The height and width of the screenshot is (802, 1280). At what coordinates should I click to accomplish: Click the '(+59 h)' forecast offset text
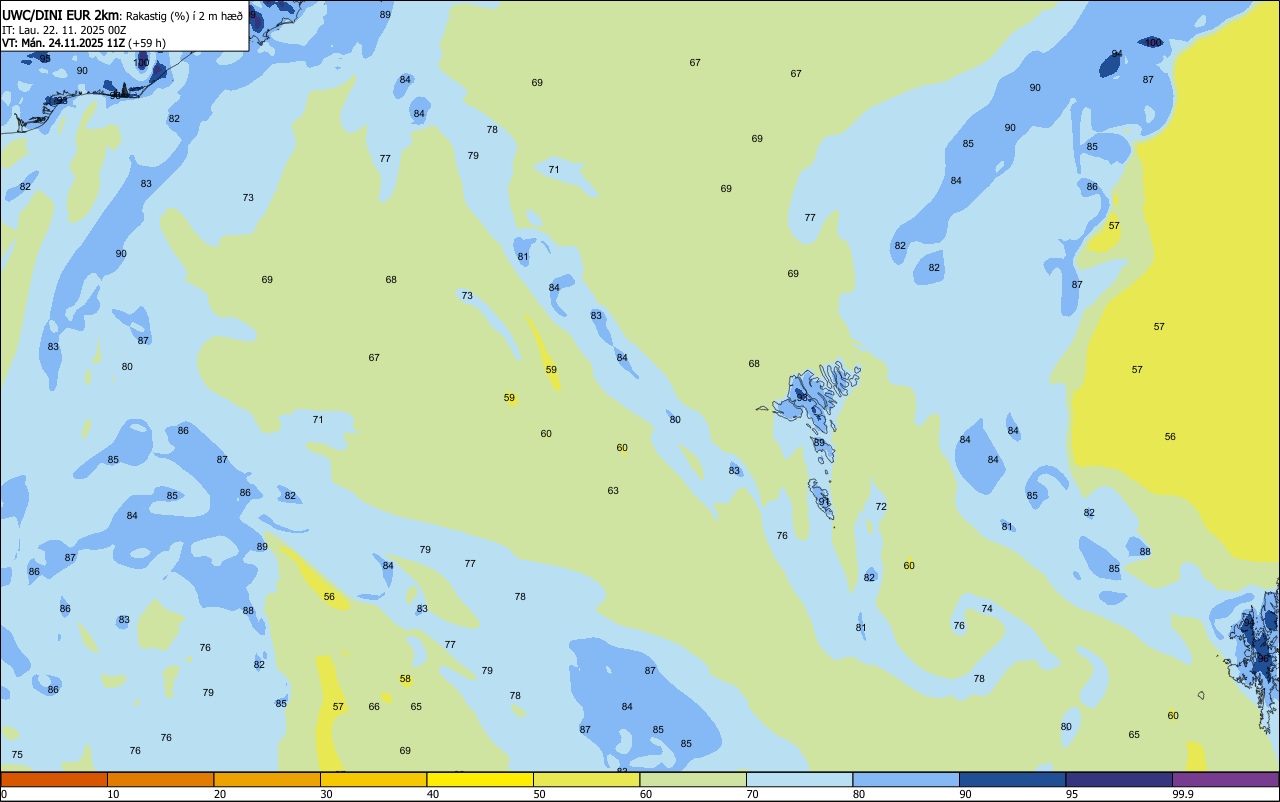(147, 43)
